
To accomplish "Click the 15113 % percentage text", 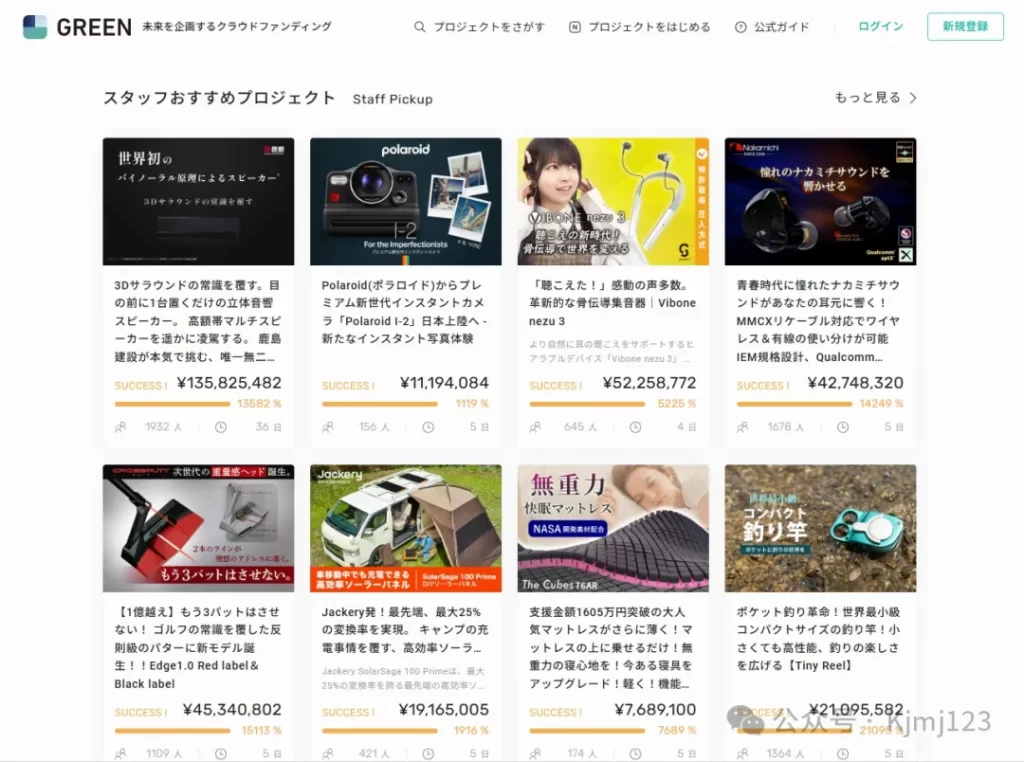I will tap(261, 731).
